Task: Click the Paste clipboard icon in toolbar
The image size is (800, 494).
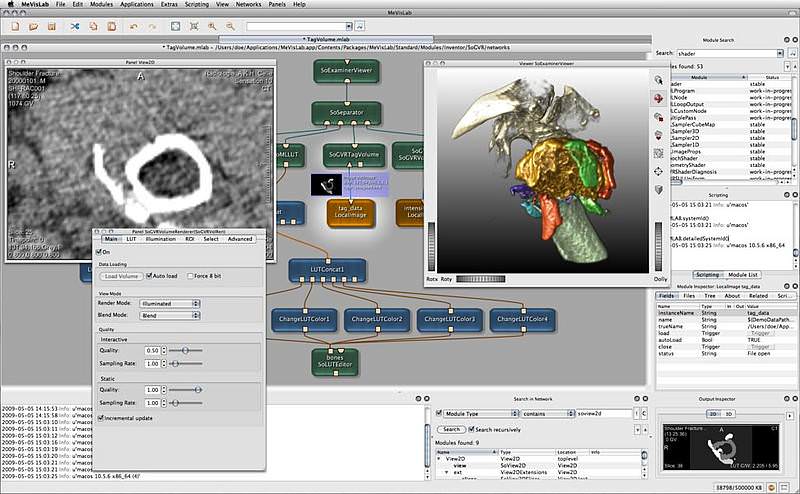Action: click(112, 26)
